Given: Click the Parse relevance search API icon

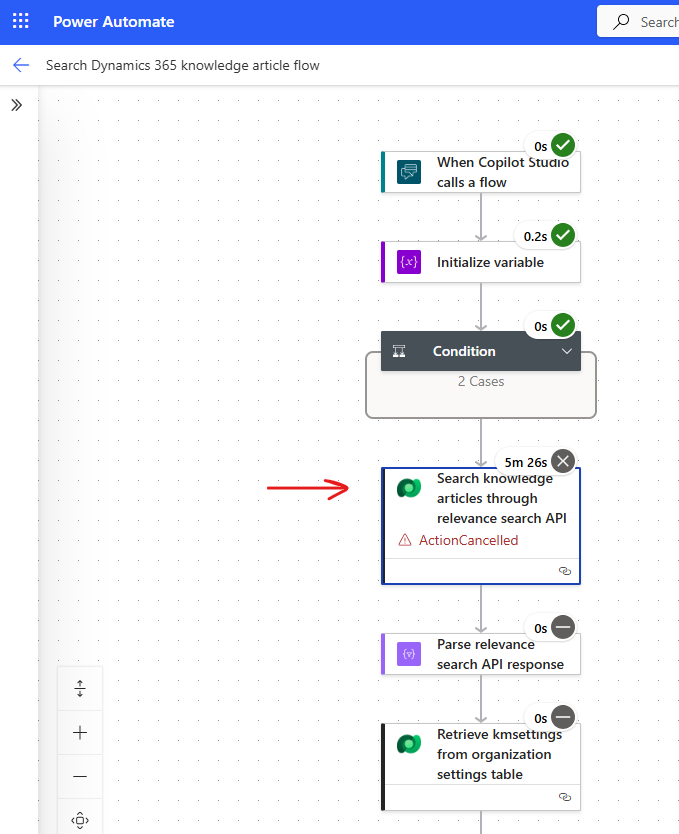Looking at the screenshot, I should (x=408, y=654).
